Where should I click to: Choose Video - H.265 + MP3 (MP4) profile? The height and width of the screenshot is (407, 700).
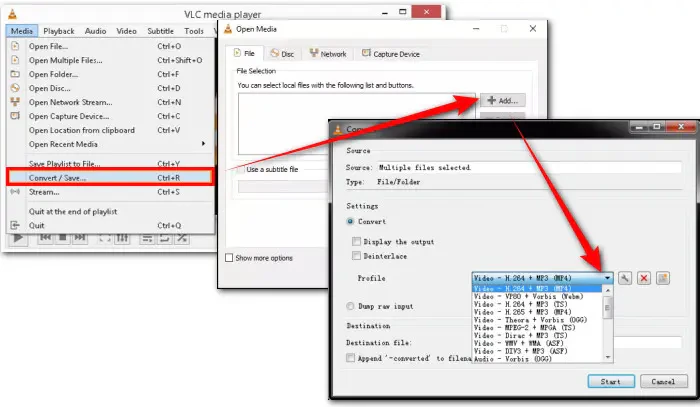(x=539, y=312)
